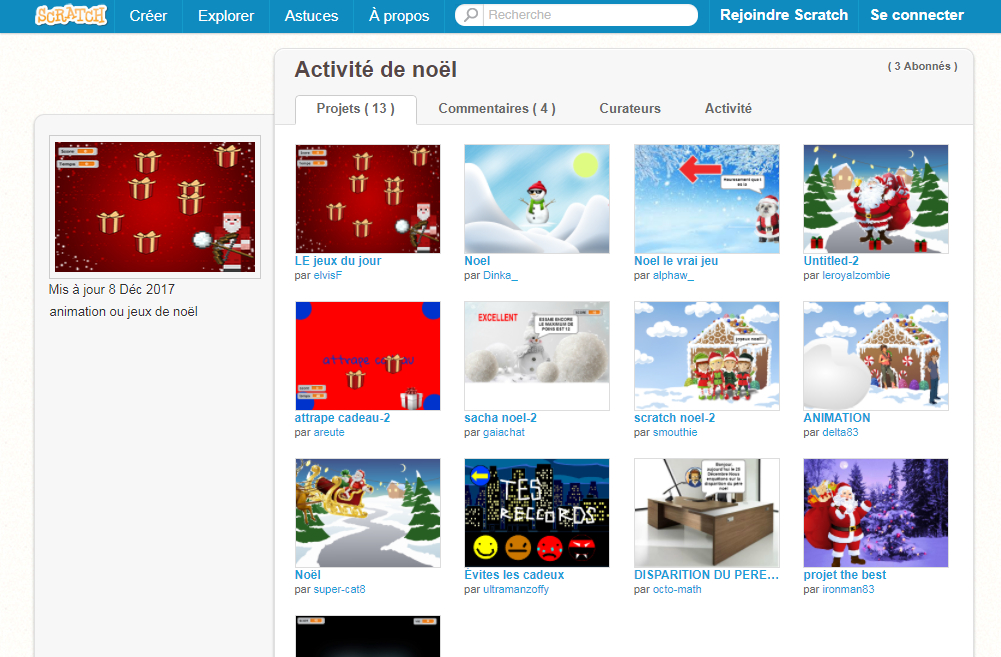Click the Noel le vrai jeu title link
The height and width of the screenshot is (657, 1001).
(x=676, y=261)
